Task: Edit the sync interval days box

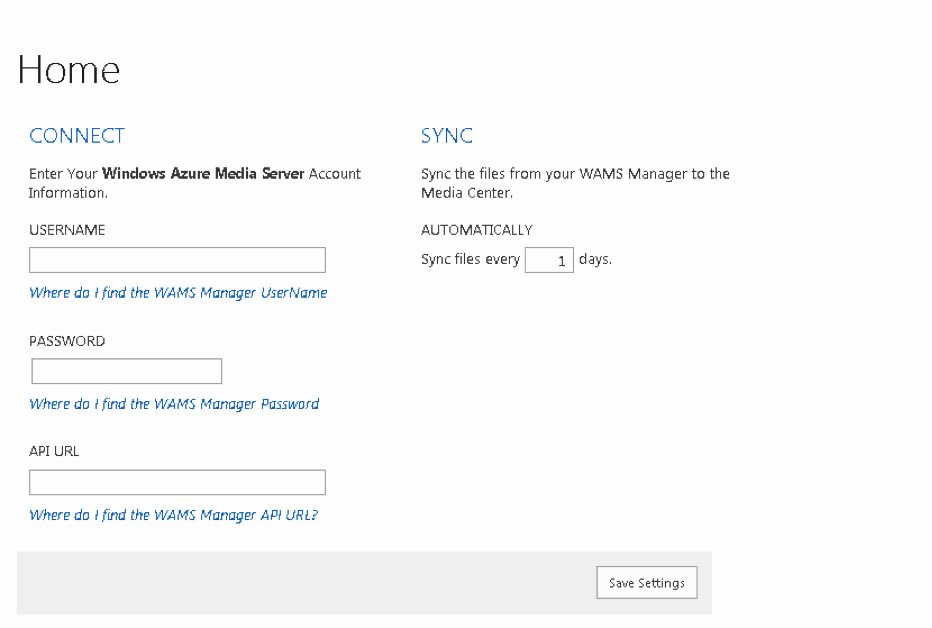Action: point(549,260)
